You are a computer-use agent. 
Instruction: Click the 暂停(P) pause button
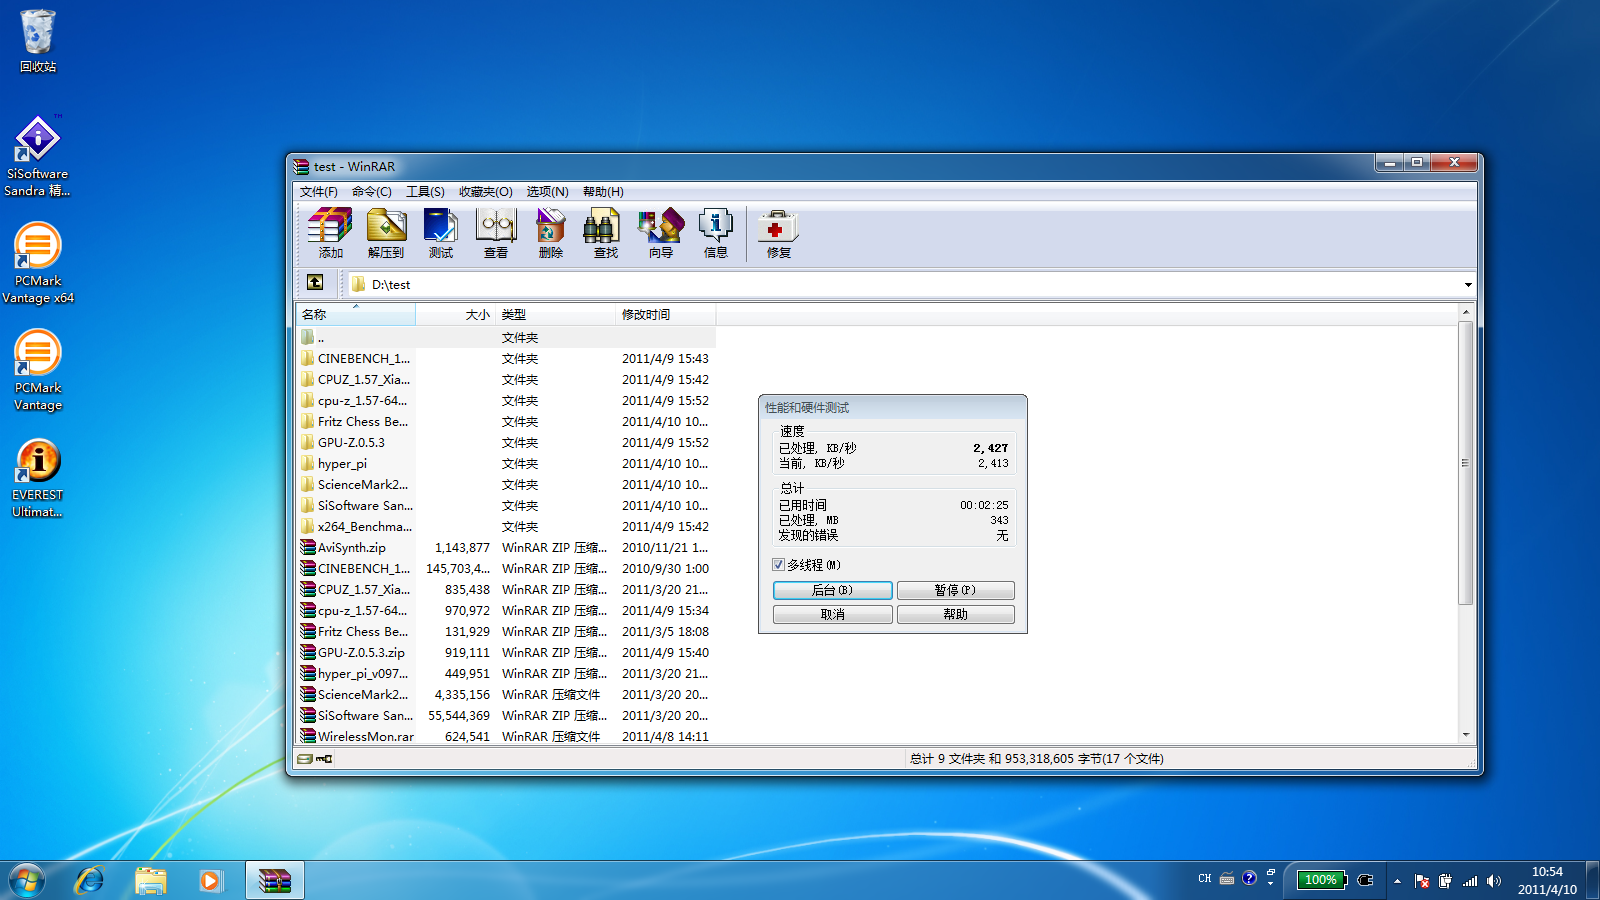[x=955, y=590]
